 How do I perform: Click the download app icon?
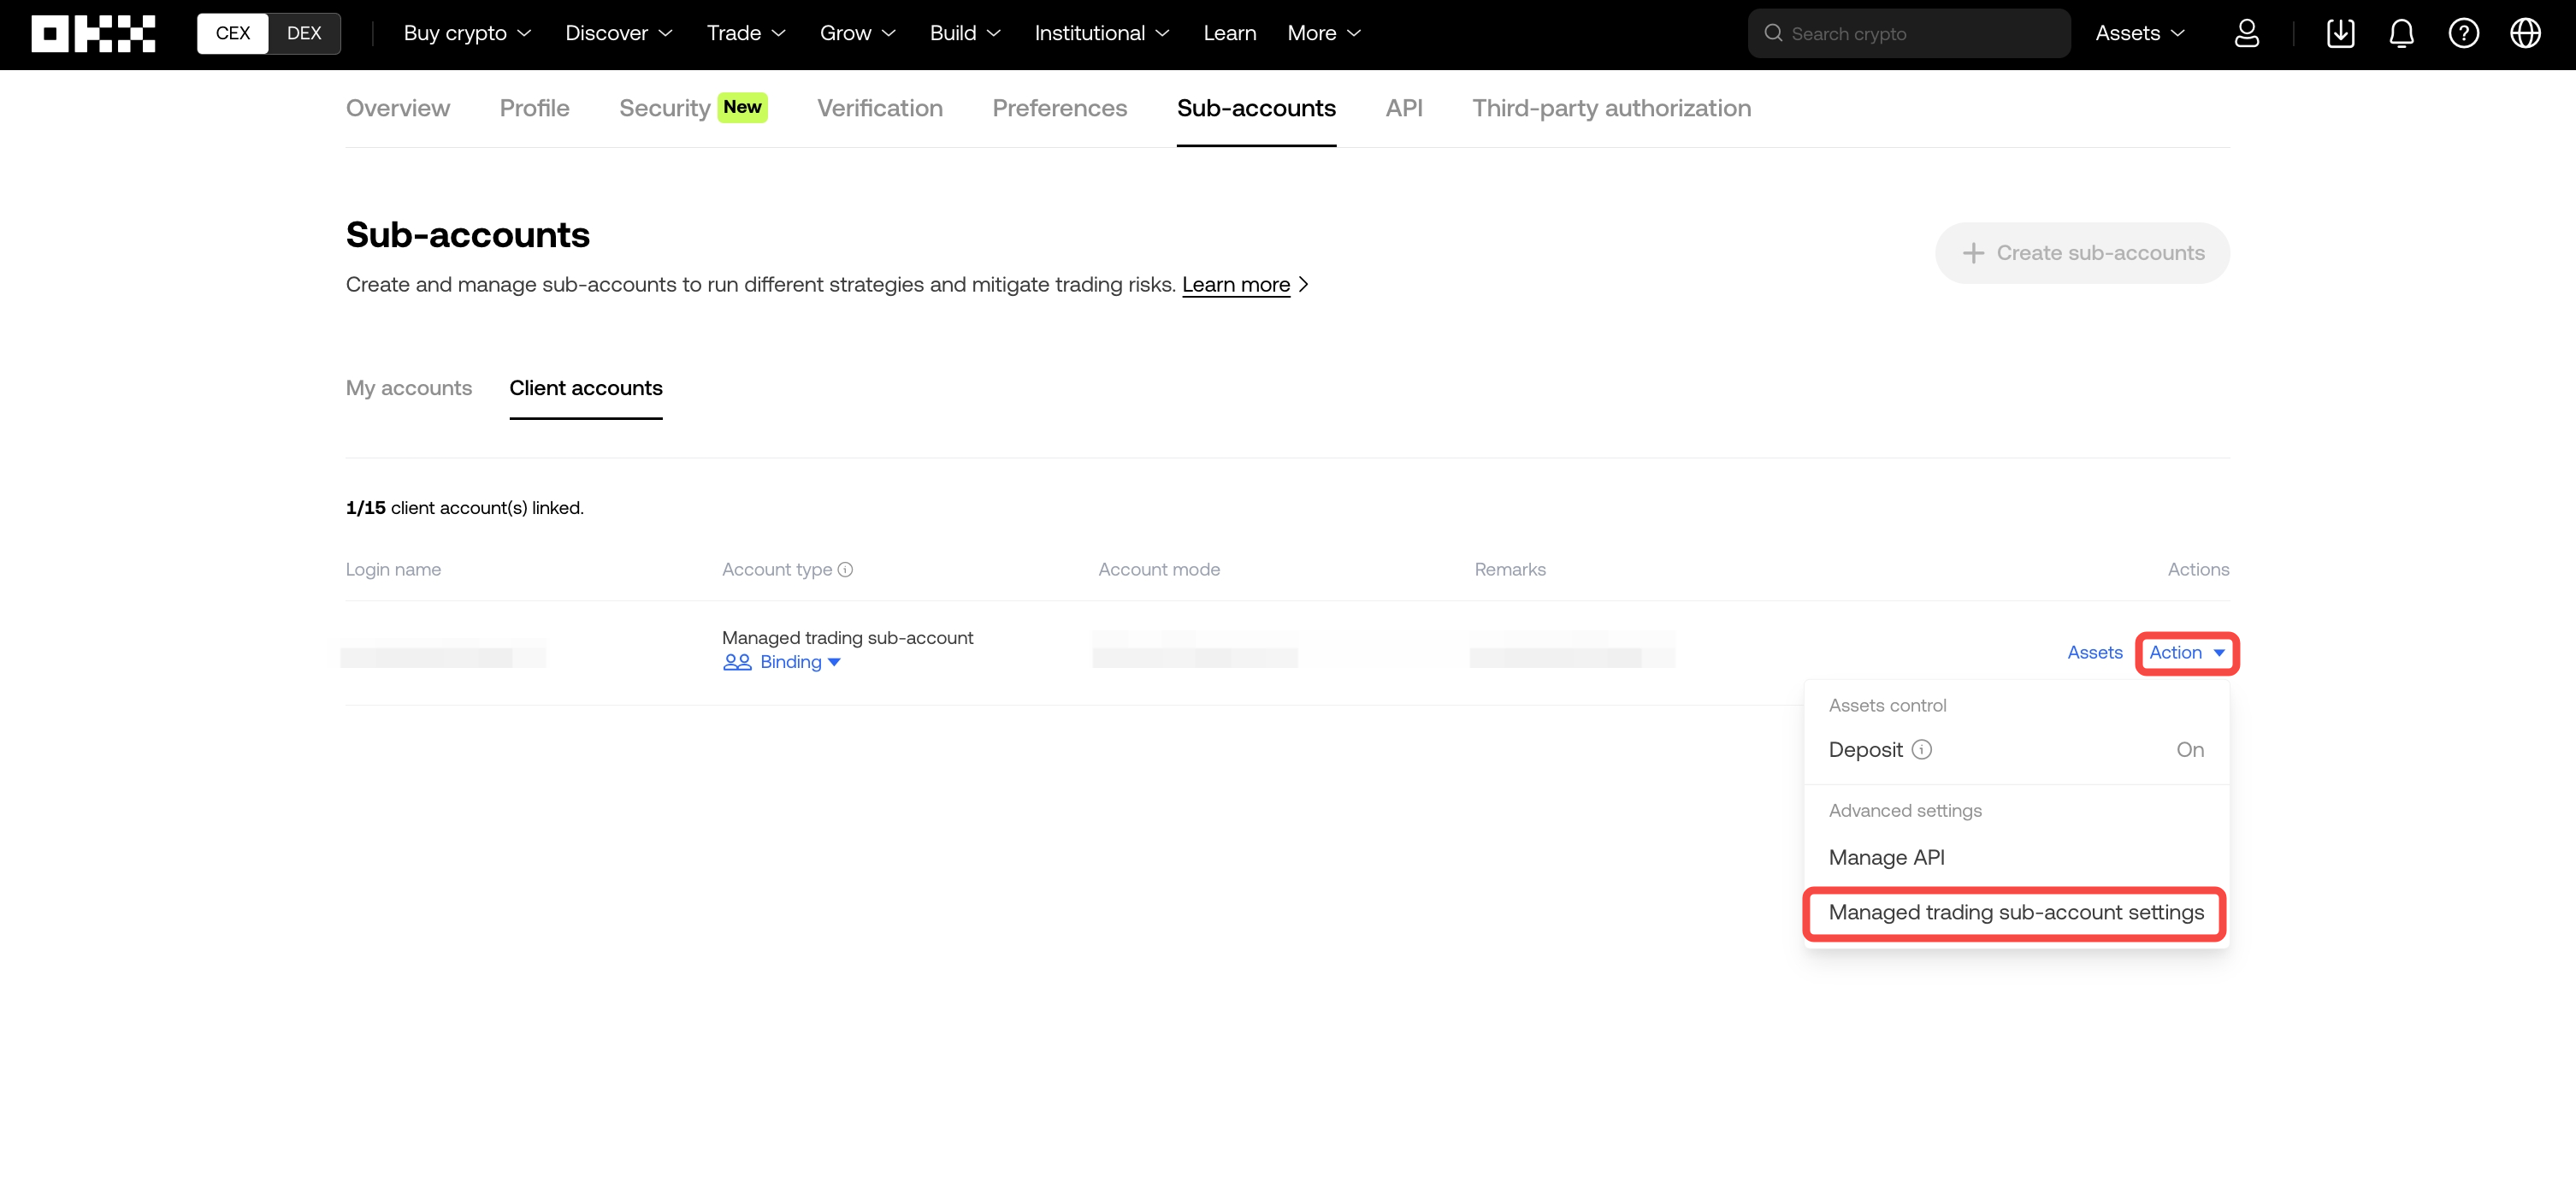point(2340,33)
